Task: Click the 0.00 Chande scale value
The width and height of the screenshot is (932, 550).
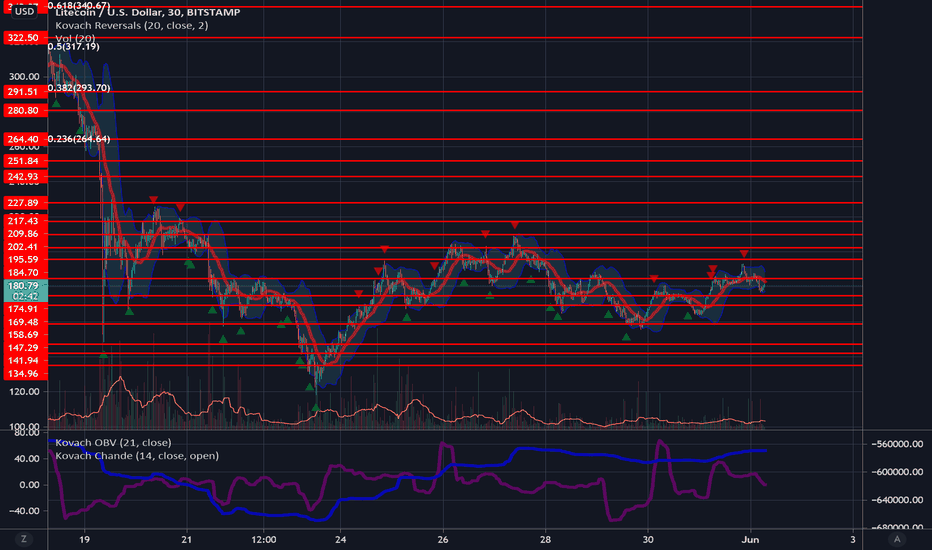Action: (29, 485)
